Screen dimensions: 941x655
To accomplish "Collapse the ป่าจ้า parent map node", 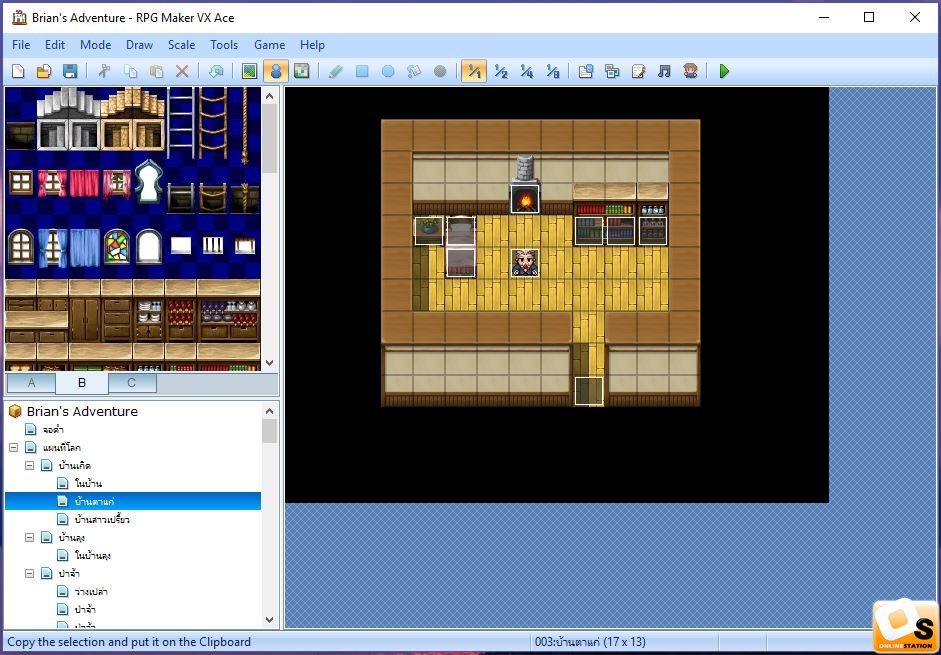I will [29, 573].
